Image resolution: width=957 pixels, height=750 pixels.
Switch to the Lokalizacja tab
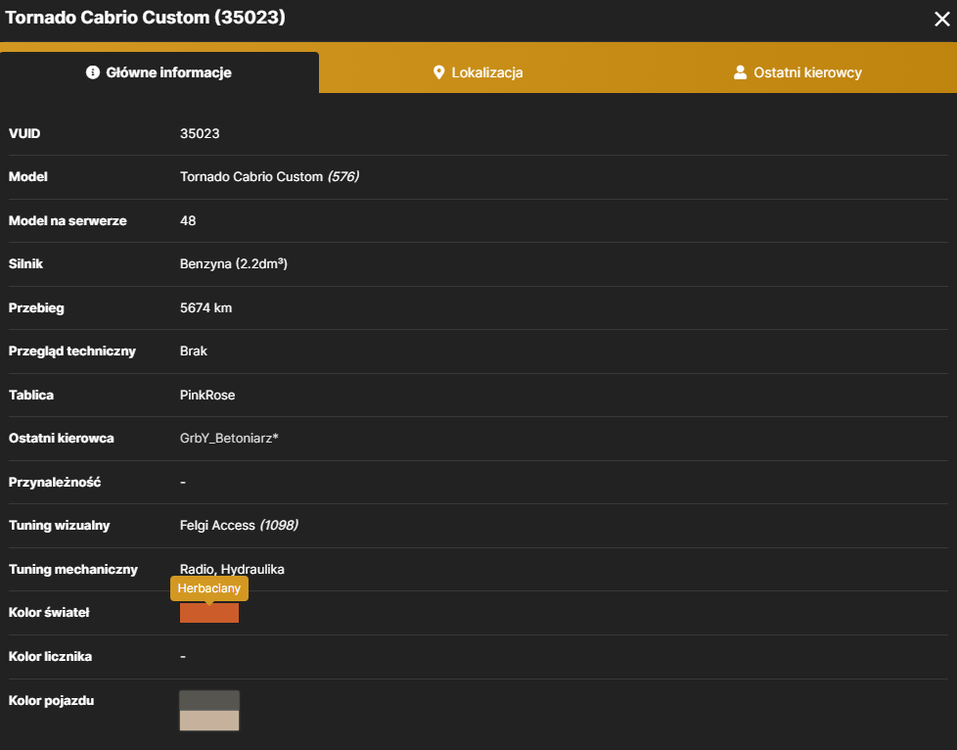click(478, 73)
